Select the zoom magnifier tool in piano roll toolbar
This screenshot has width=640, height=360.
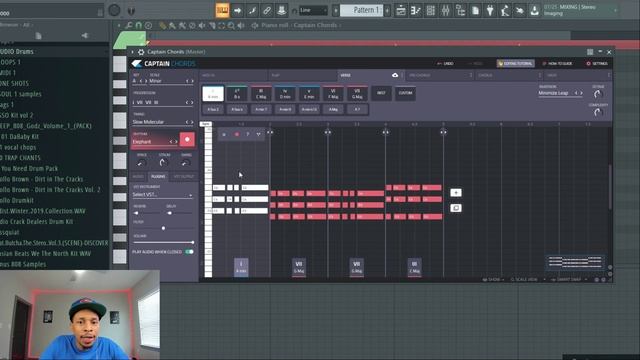click(231, 25)
